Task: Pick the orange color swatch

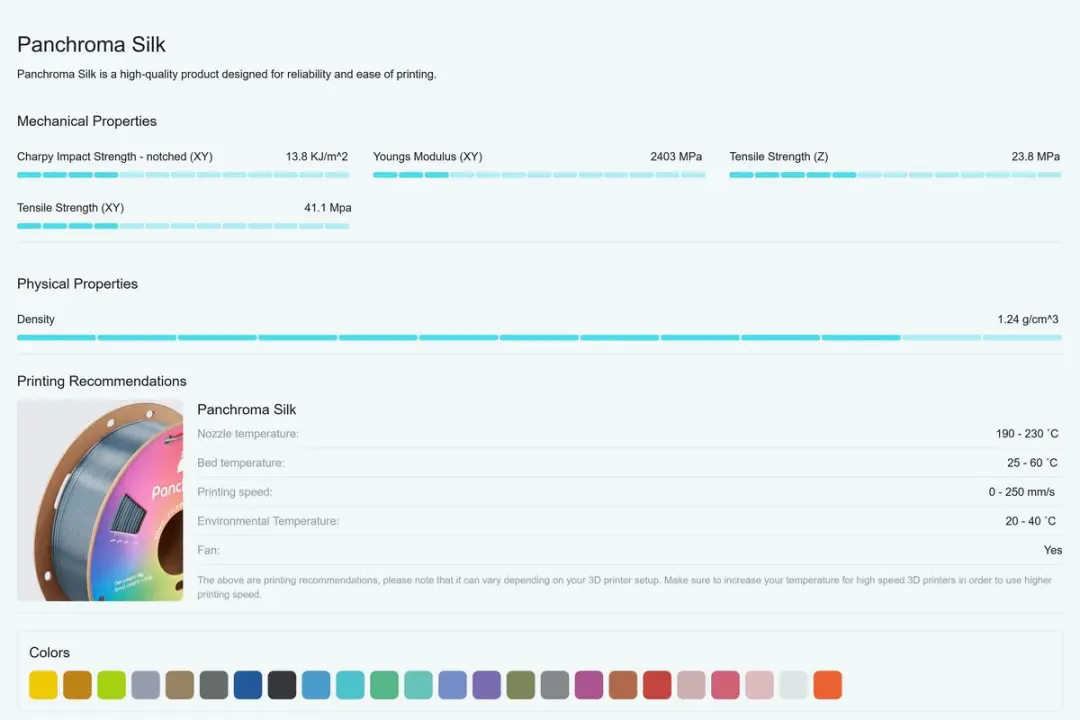Action: click(827, 685)
